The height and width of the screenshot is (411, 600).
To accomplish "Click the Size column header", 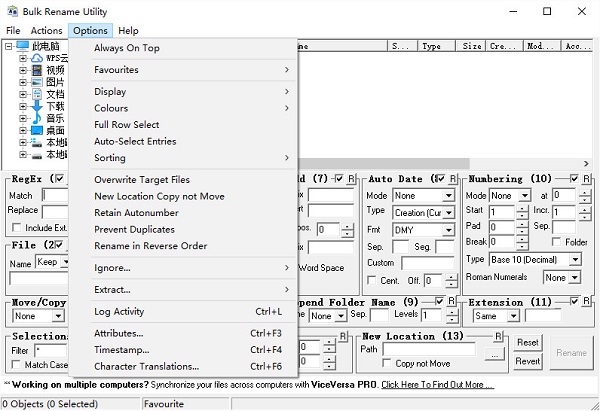I will pos(471,46).
